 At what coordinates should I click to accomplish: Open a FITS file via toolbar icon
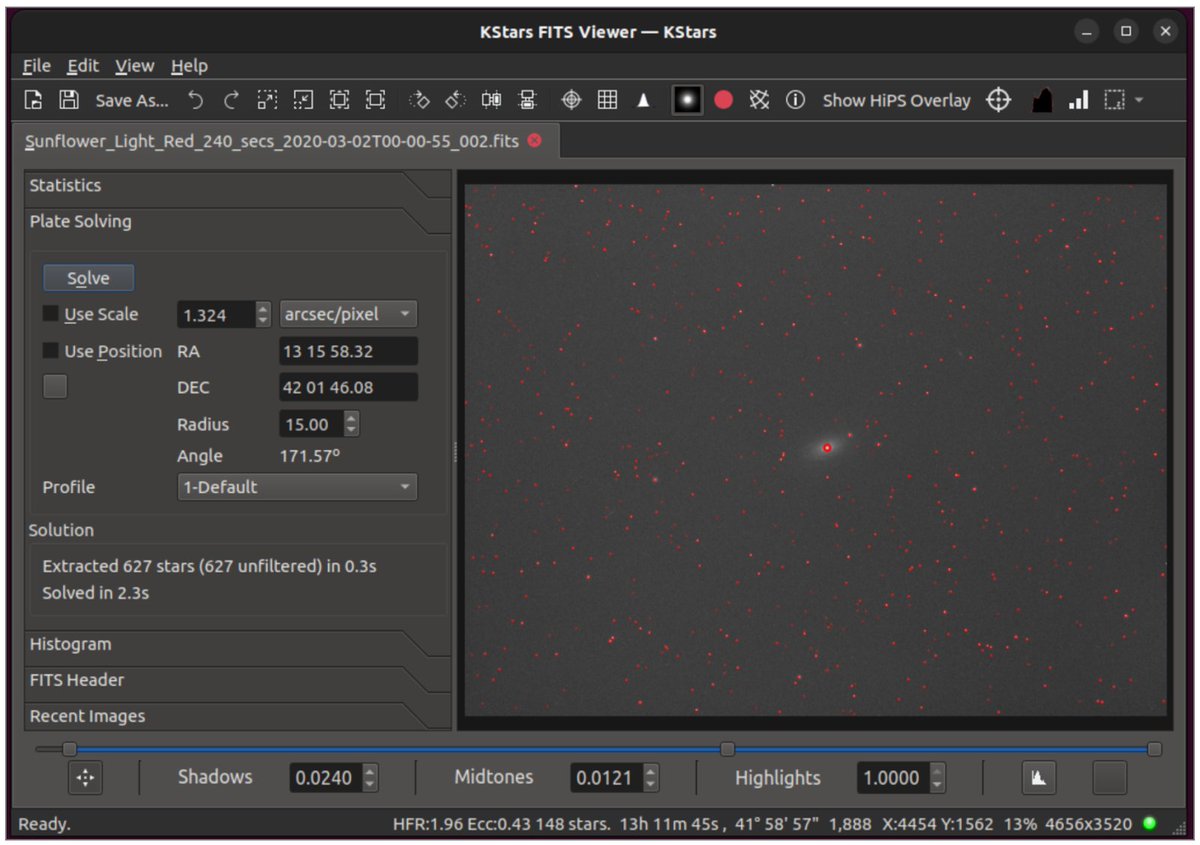(x=34, y=100)
